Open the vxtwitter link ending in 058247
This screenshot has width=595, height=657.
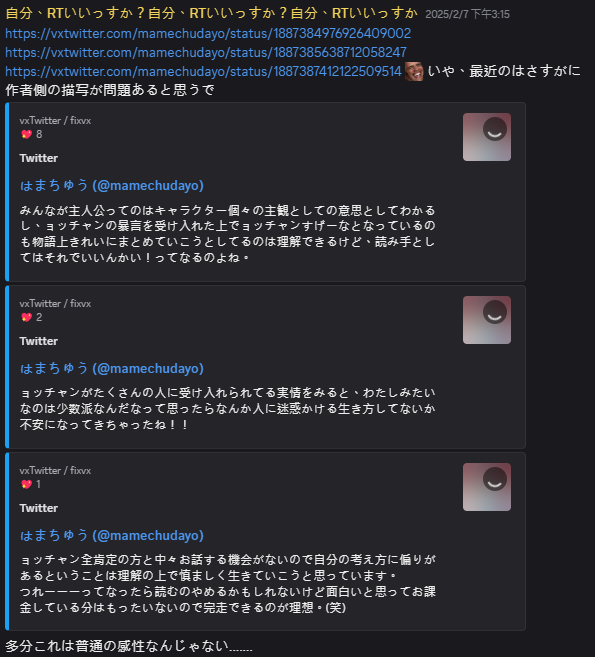click(x=206, y=52)
